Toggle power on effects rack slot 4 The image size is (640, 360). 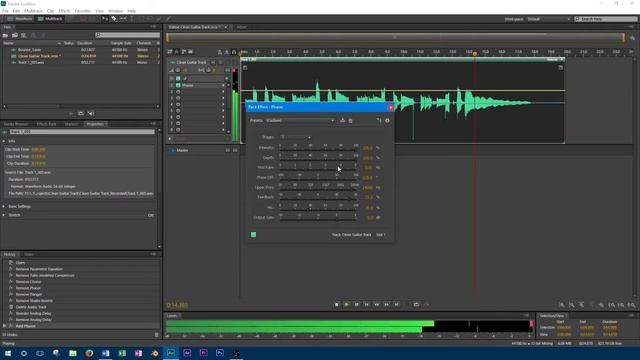tap(178, 104)
